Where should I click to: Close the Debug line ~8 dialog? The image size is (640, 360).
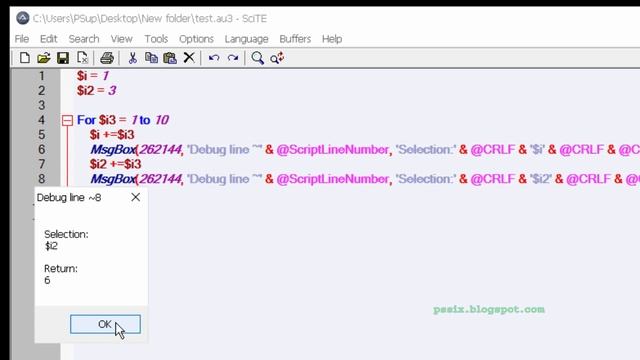[x=136, y=198]
